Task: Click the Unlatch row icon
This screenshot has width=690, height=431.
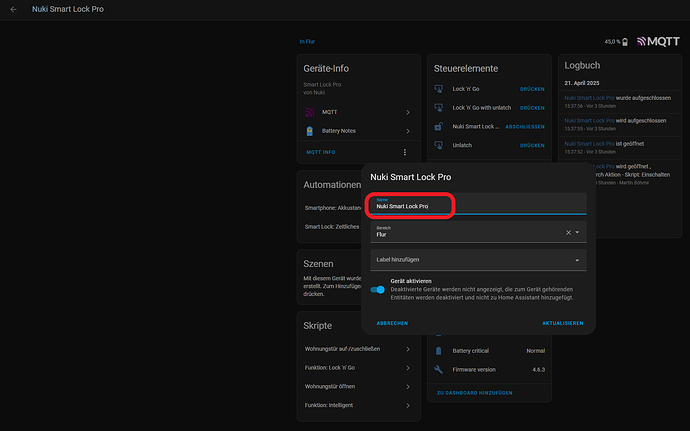Action: point(439,145)
